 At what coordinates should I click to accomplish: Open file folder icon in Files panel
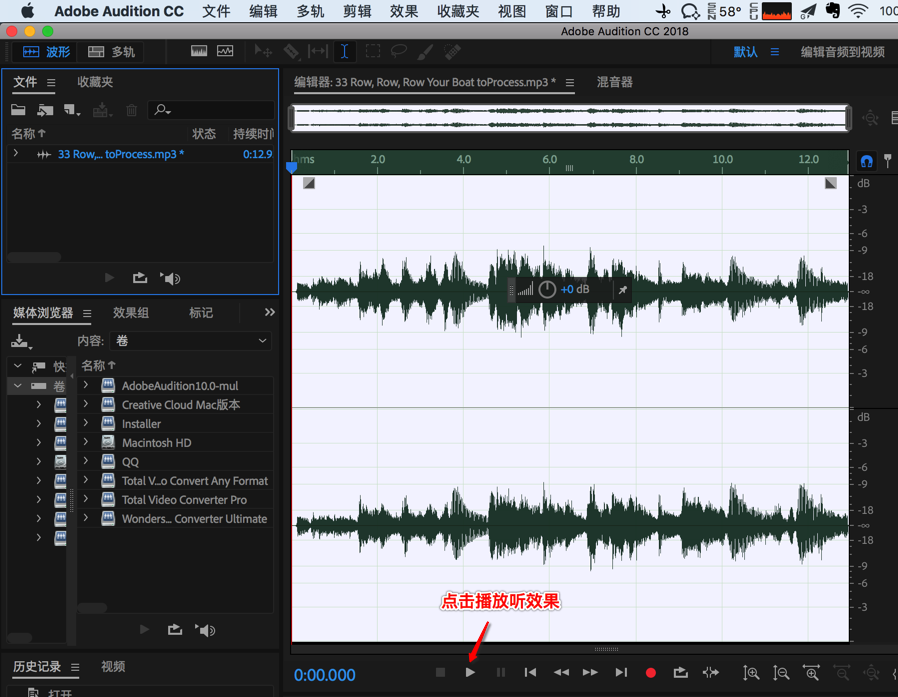(x=18, y=109)
